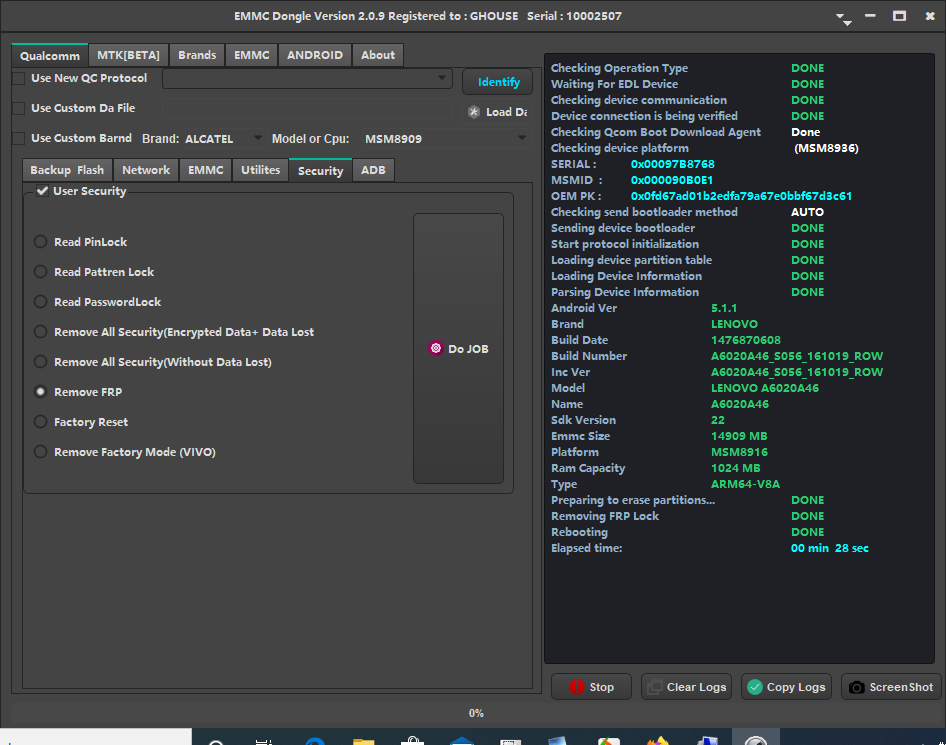This screenshot has width=946, height=745.
Task: Open Microsoft Edge from the taskbar
Action: (x=315, y=740)
